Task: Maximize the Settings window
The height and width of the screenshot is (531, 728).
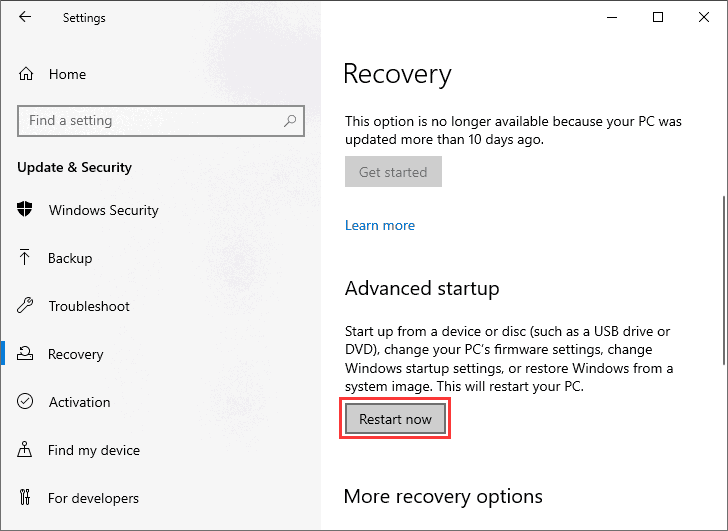Action: [x=657, y=17]
